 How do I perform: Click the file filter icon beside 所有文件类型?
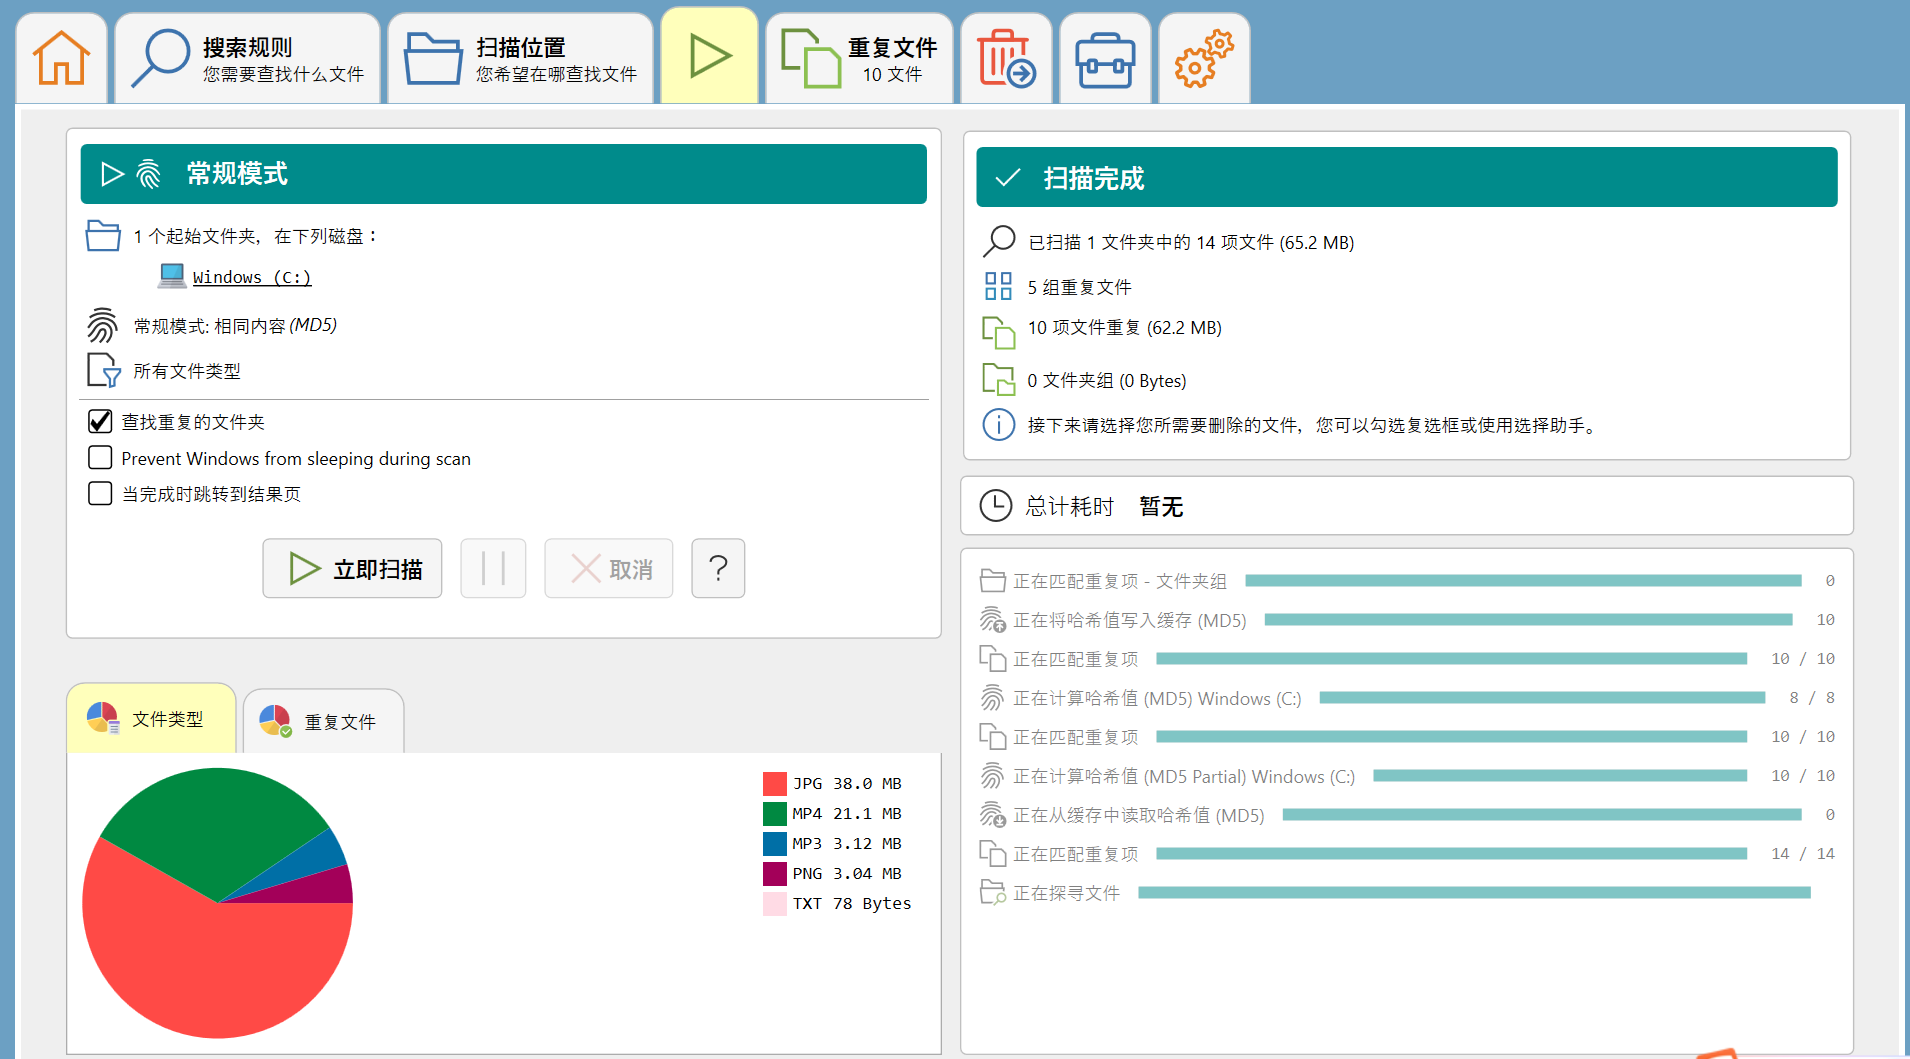click(x=104, y=370)
